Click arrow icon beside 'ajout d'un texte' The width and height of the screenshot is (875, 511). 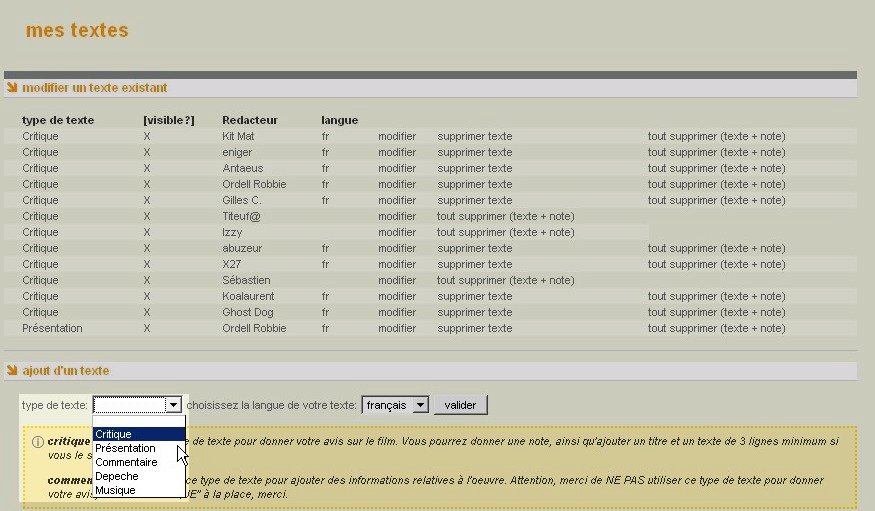(12, 371)
